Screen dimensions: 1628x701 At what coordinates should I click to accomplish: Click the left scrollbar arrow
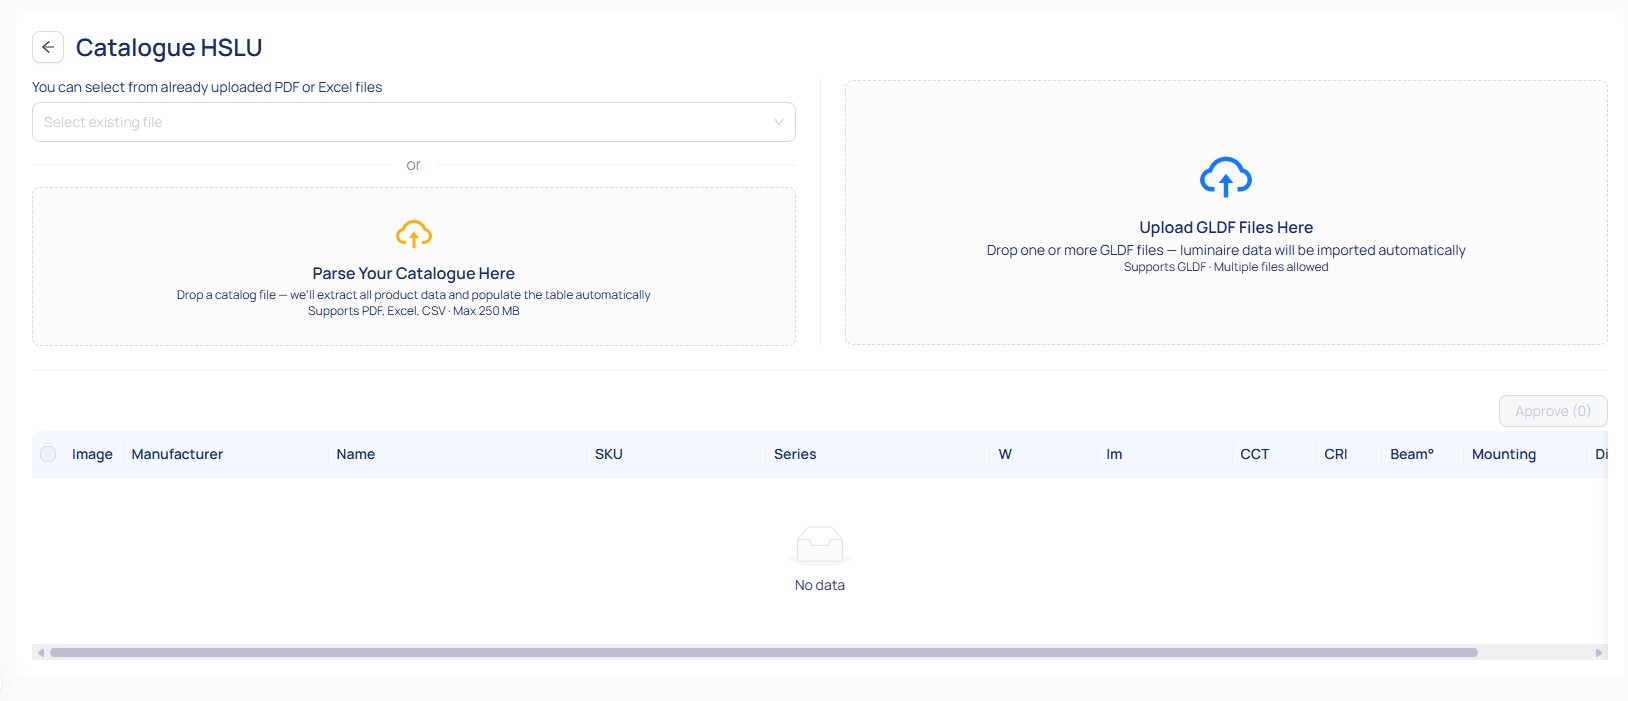40,653
